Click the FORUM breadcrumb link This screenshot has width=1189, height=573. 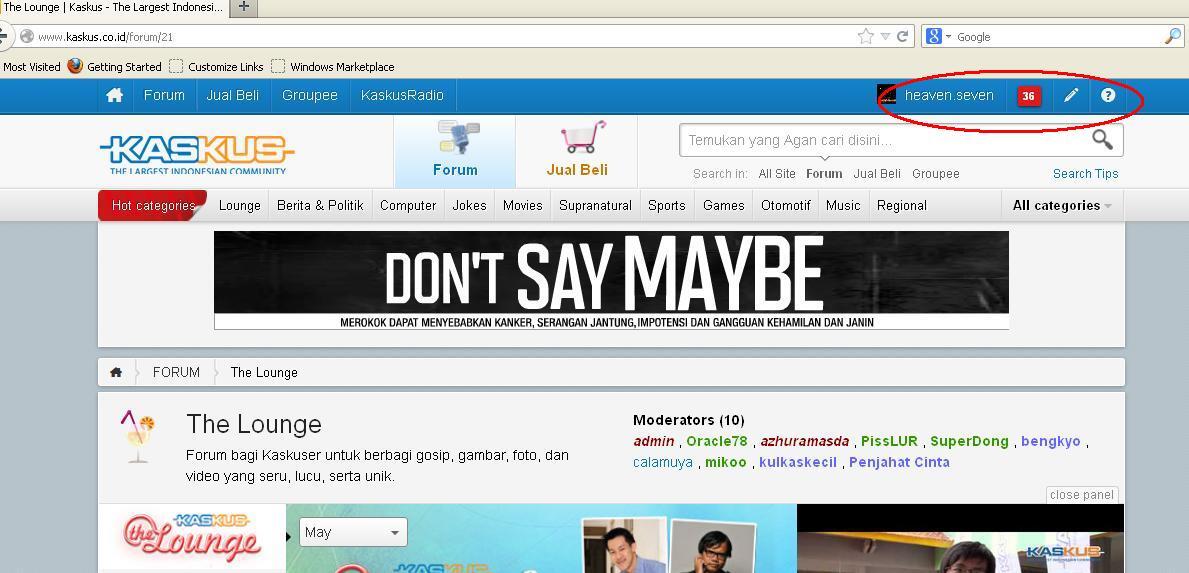tap(177, 372)
